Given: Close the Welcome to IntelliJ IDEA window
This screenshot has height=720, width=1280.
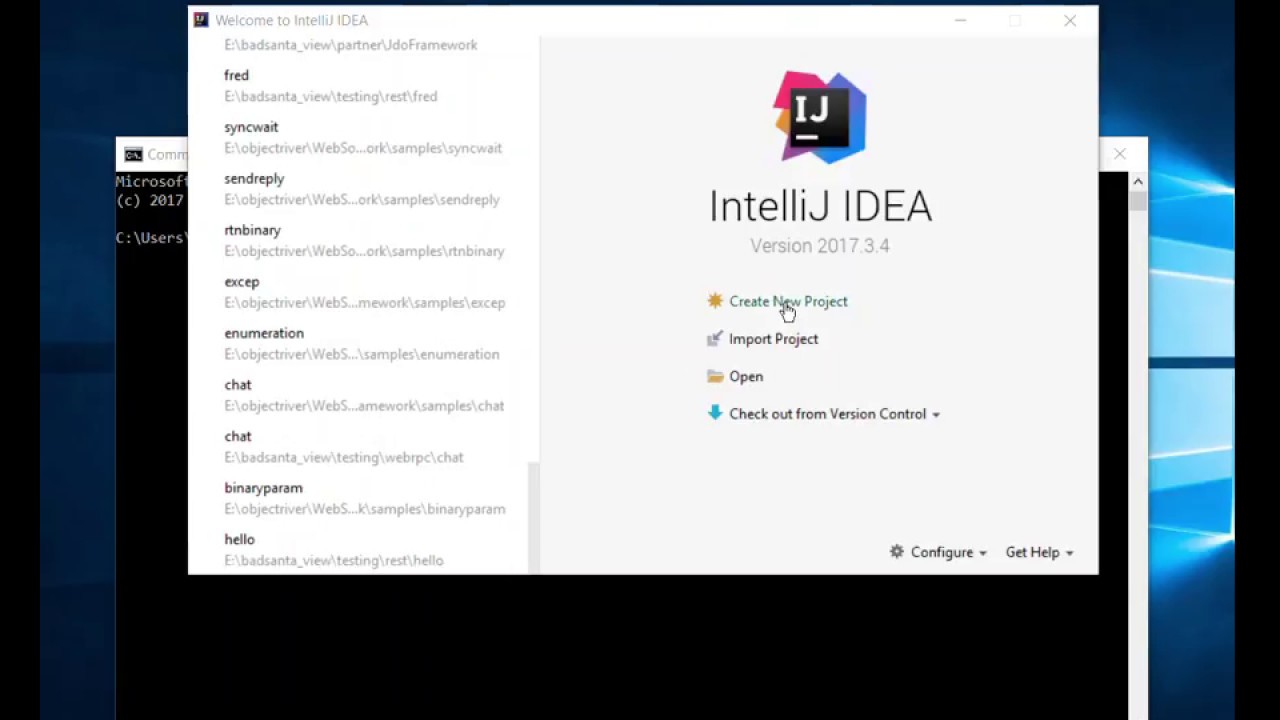Looking at the screenshot, I should pyautogui.click(x=1070, y=20).
